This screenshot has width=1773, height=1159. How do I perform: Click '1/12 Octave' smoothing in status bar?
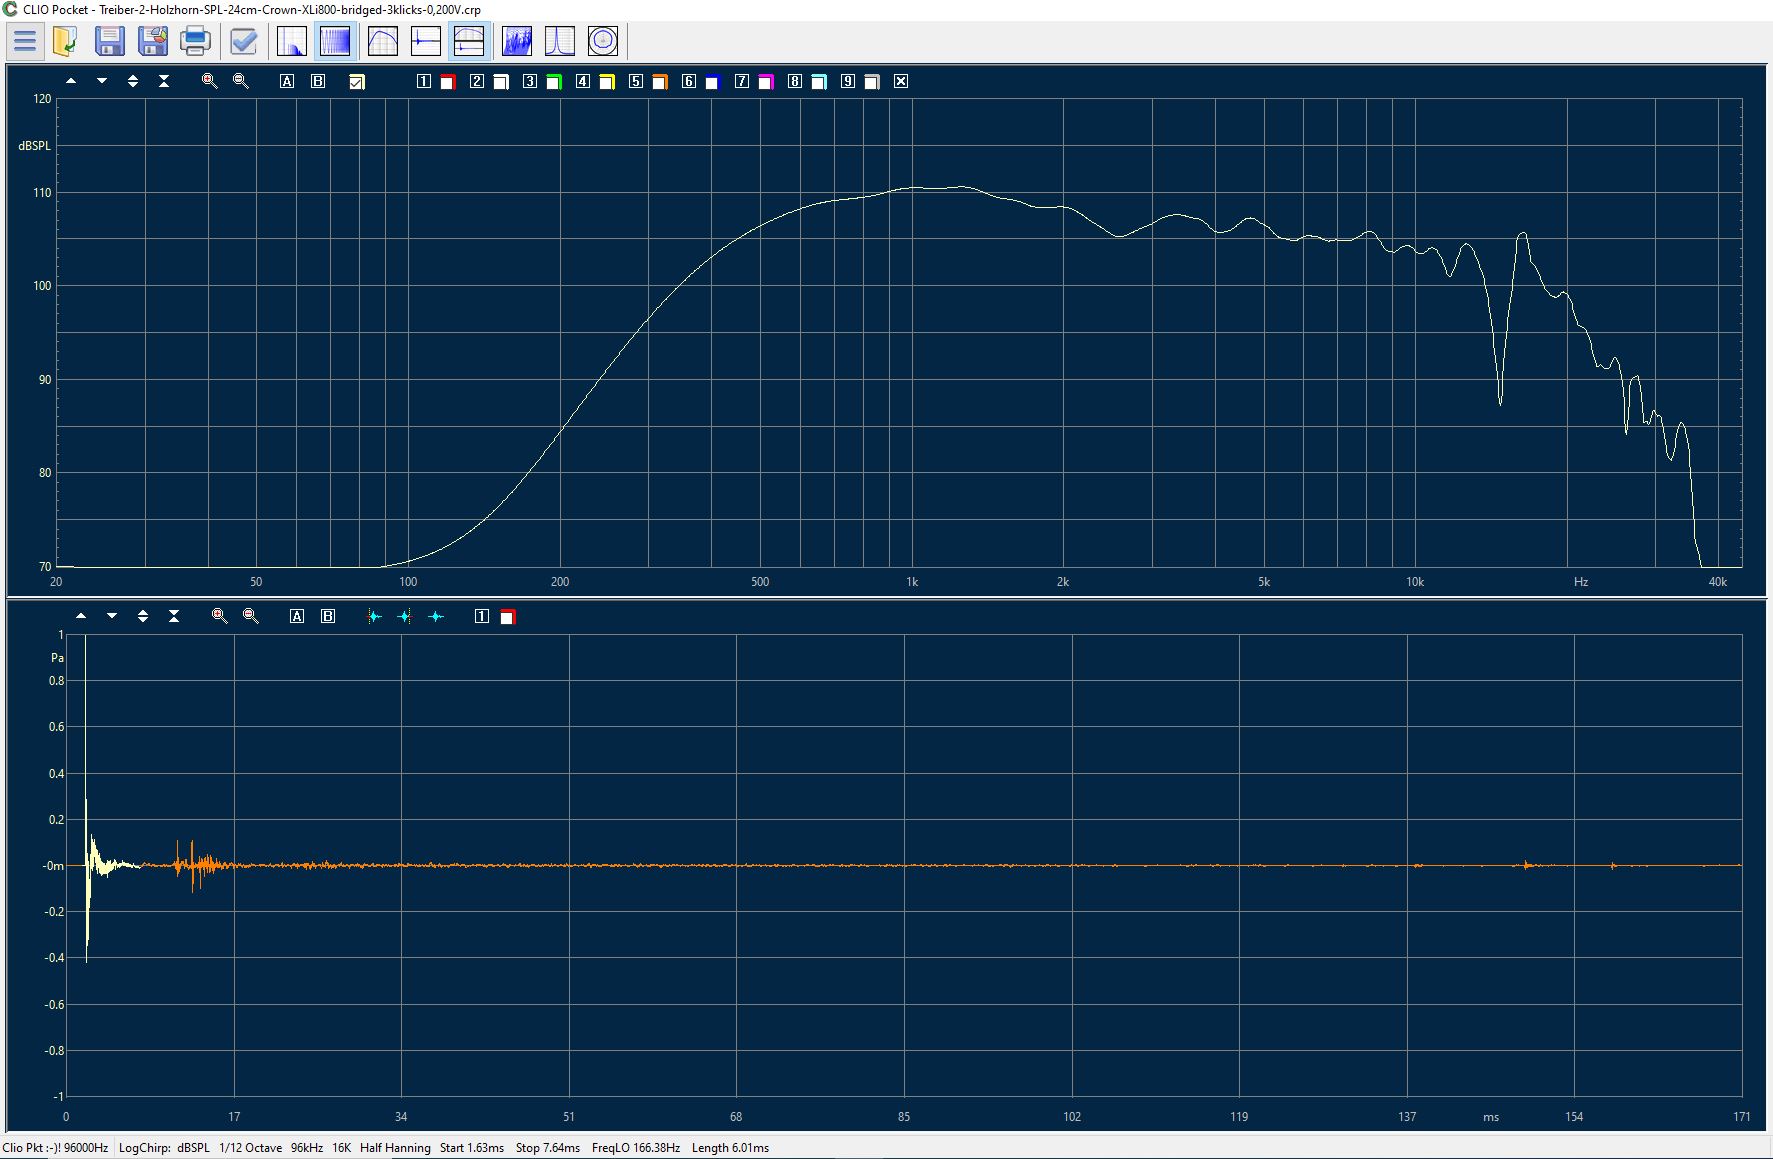250,1147
